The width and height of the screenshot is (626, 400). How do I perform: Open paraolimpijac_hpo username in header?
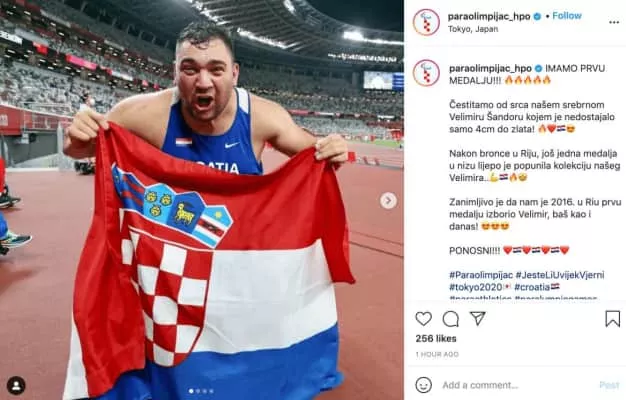coord(489,16)
